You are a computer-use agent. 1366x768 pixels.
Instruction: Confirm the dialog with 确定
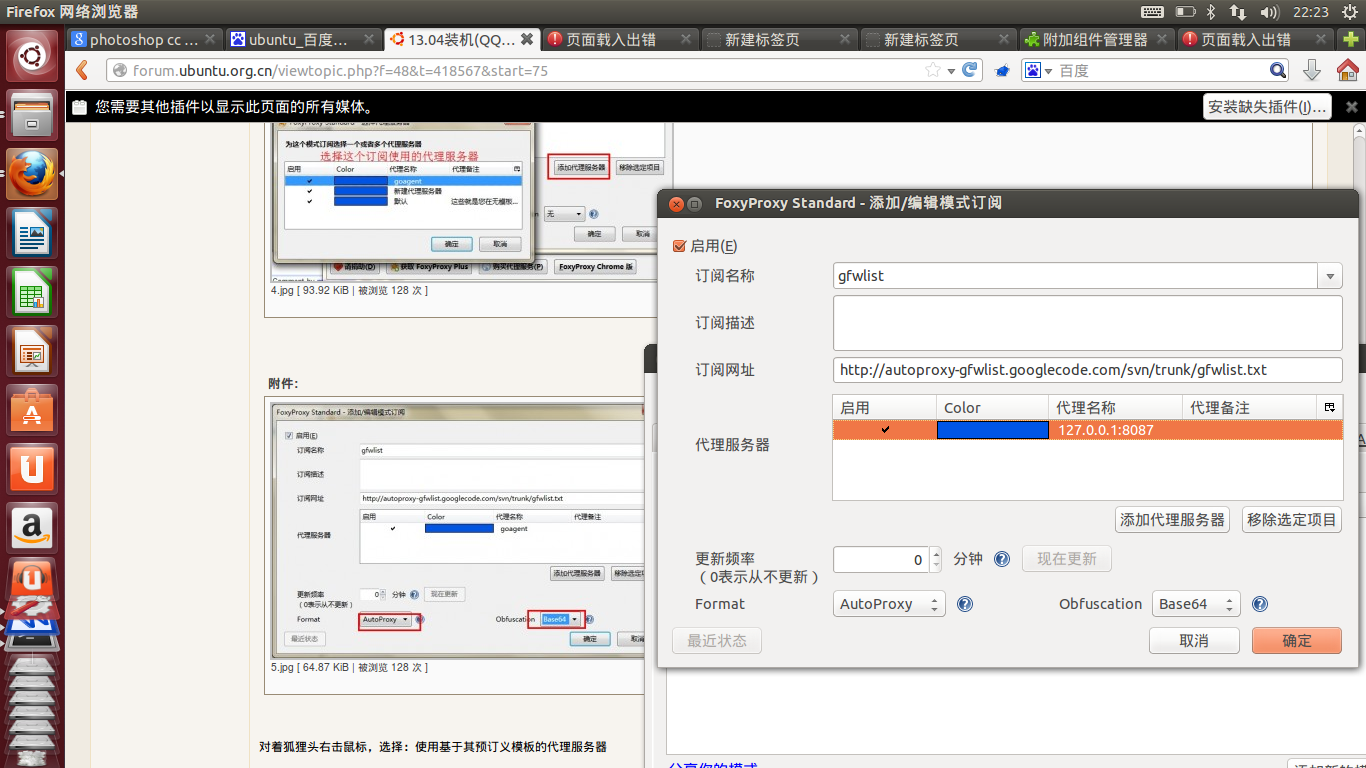pos(1297,640)
